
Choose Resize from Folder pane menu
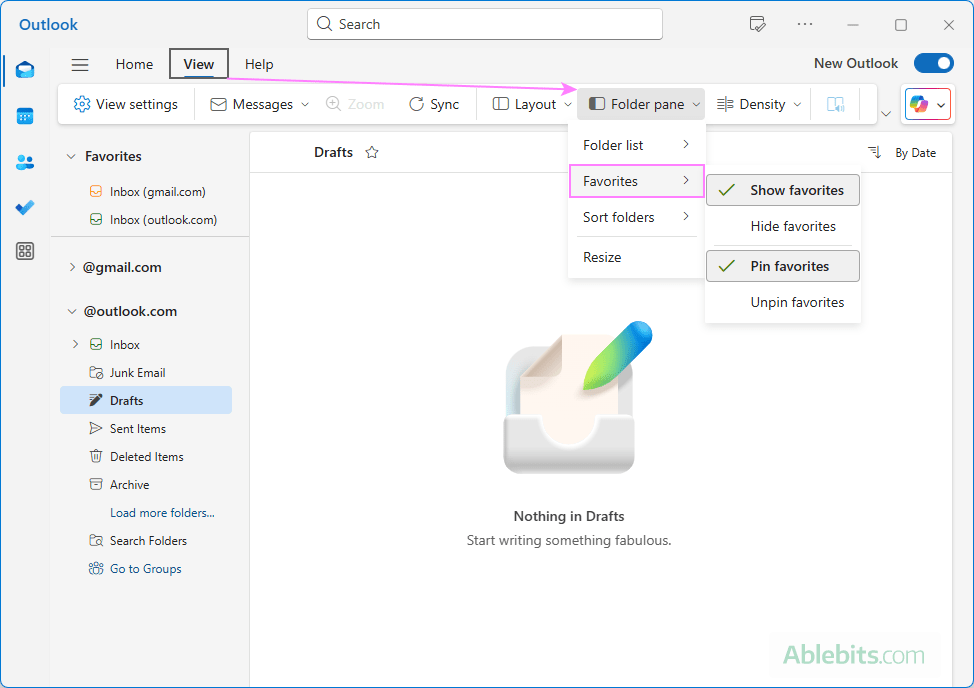pyautogui.click(x=636, y=257)
